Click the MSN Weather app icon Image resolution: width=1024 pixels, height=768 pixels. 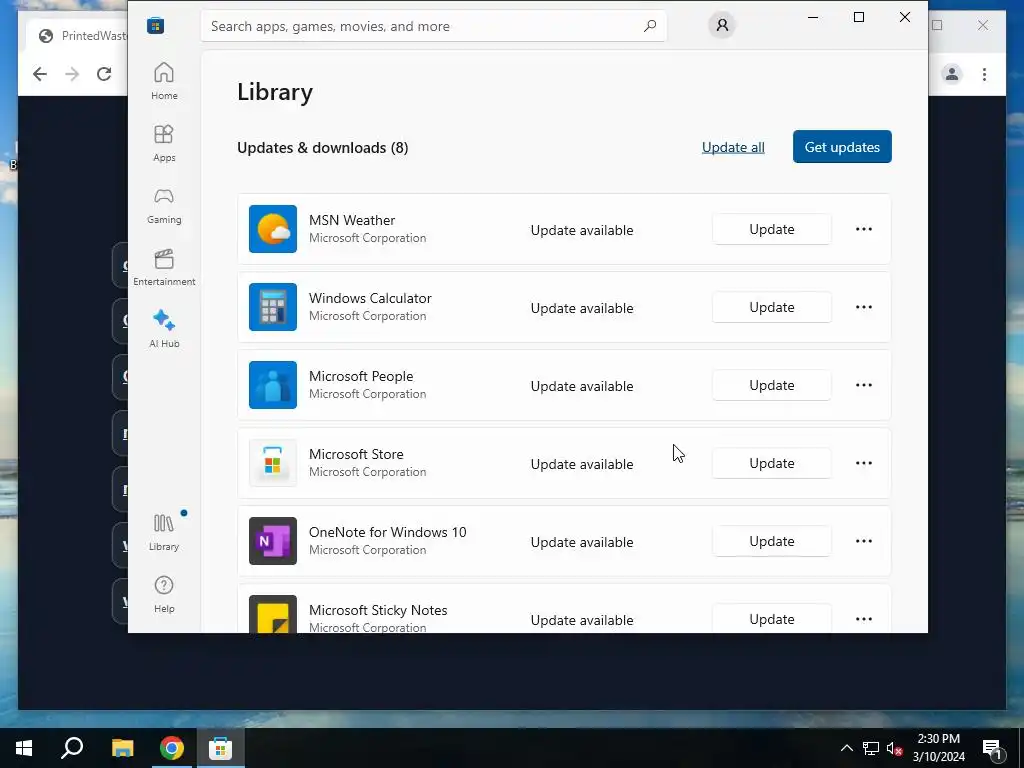tap(273, 229)
